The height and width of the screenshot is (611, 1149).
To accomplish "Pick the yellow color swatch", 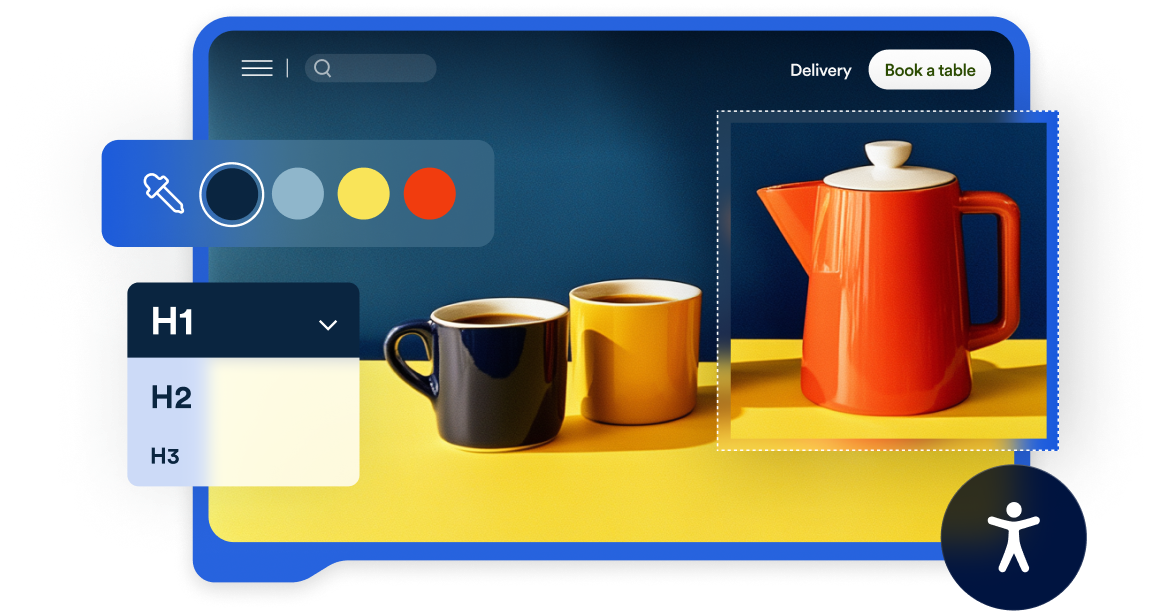I will point(363,193).
